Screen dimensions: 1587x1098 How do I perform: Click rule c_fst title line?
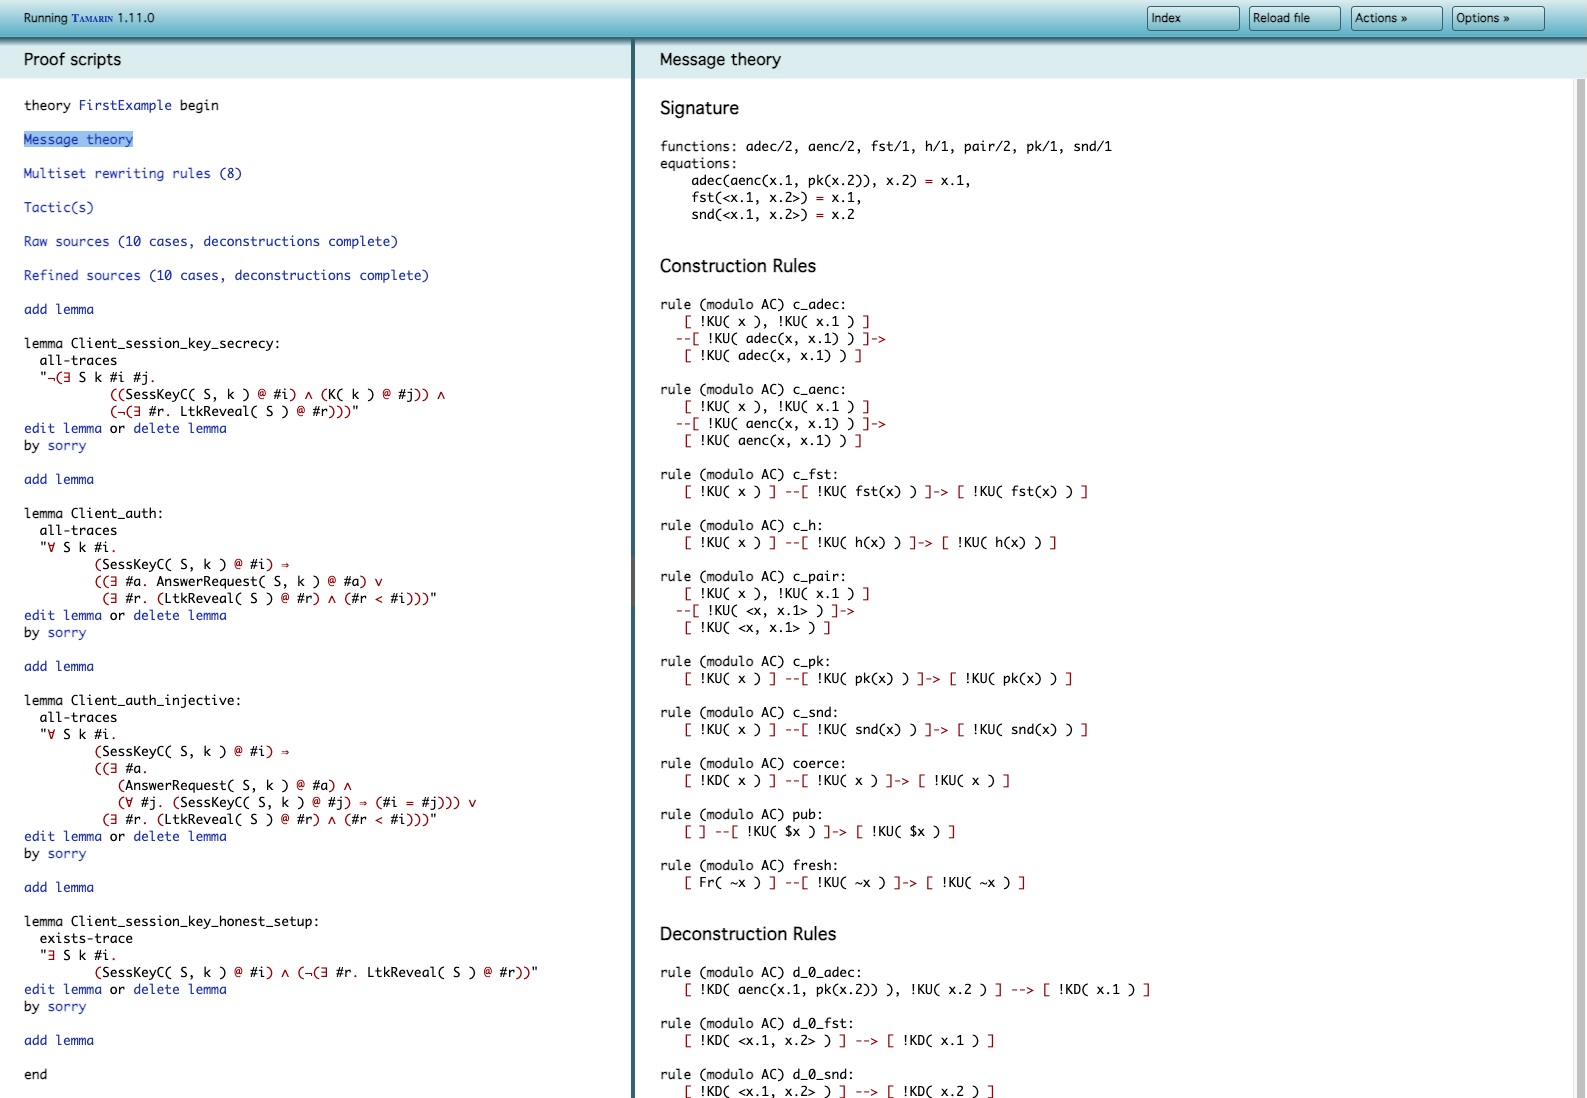point(749,474)
